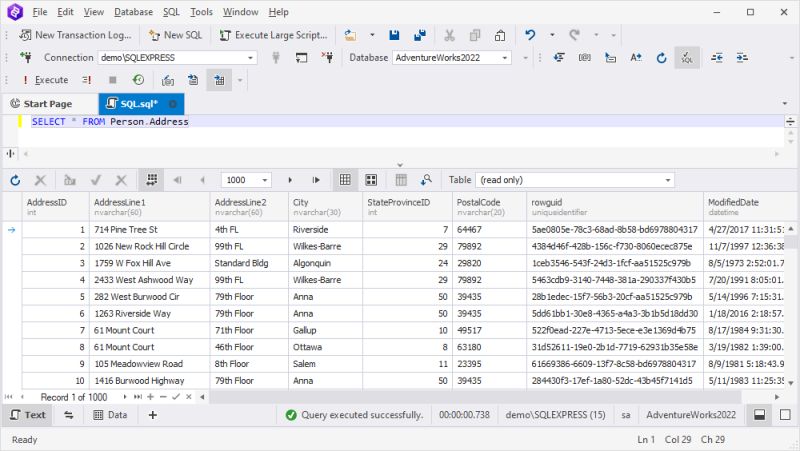800x451 pixels.
Task: Click the Cut scissors icon
Action: click(x=449, y=35)
